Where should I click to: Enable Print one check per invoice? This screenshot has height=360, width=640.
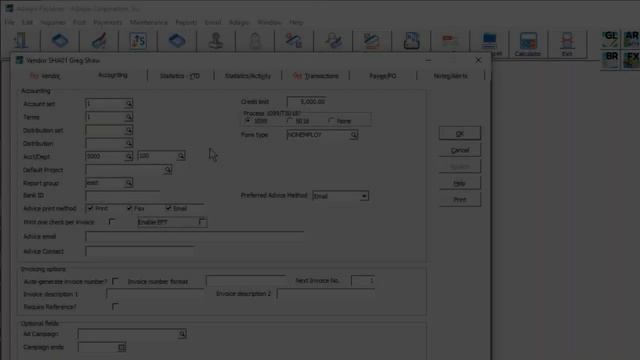[x=112, y=222]
